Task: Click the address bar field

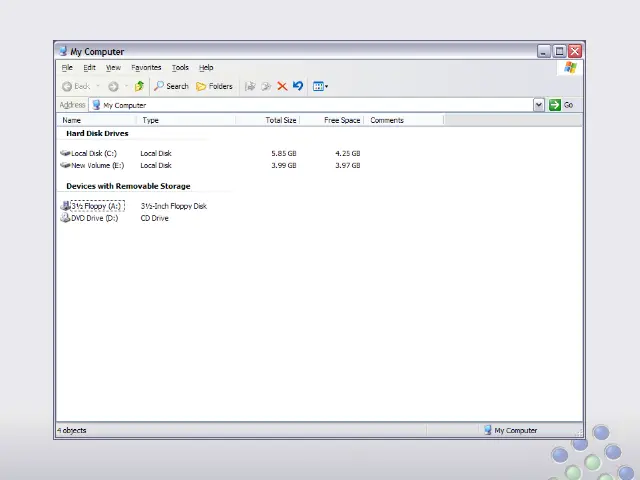Action: pos(311,105)
